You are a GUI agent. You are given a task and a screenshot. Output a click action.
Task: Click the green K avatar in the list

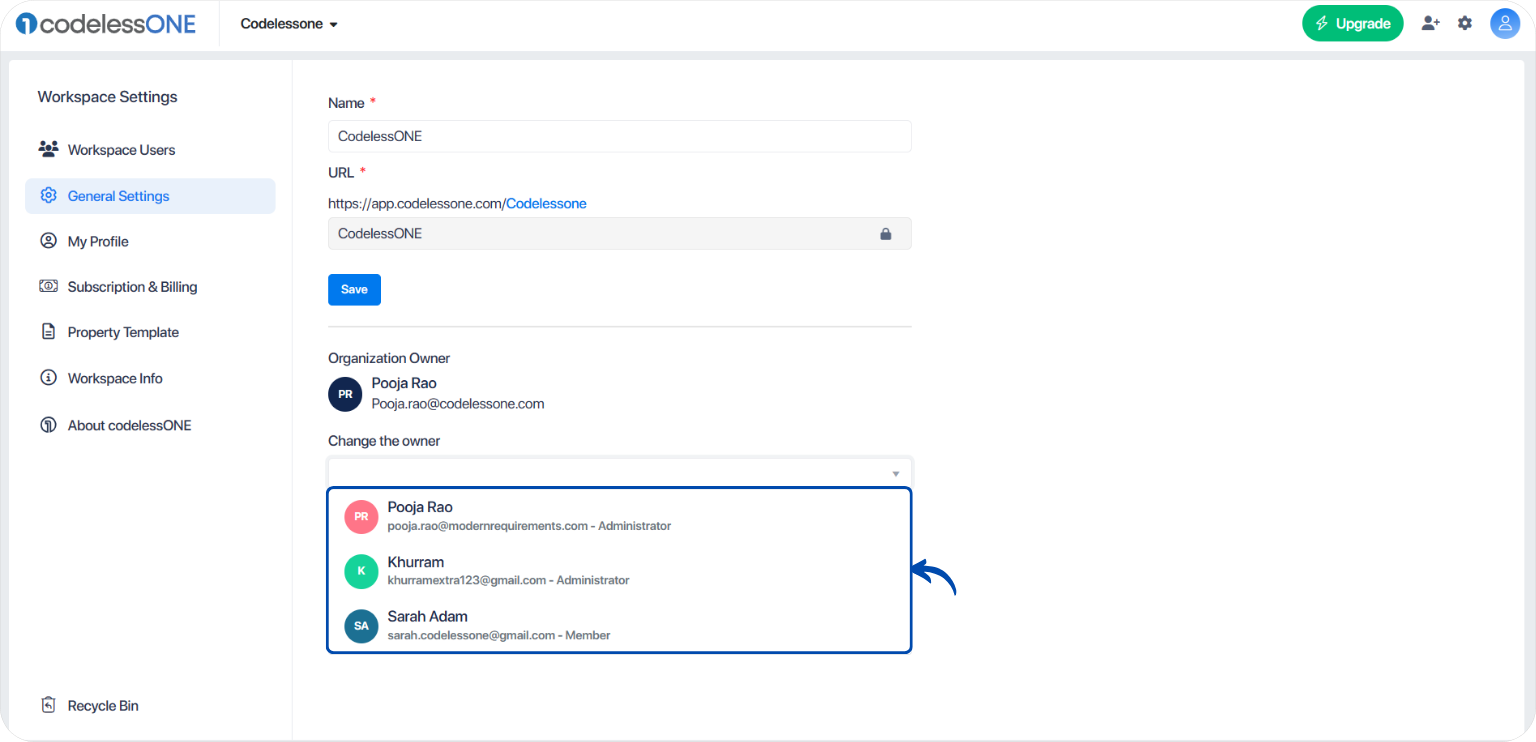tap(362, 571)
